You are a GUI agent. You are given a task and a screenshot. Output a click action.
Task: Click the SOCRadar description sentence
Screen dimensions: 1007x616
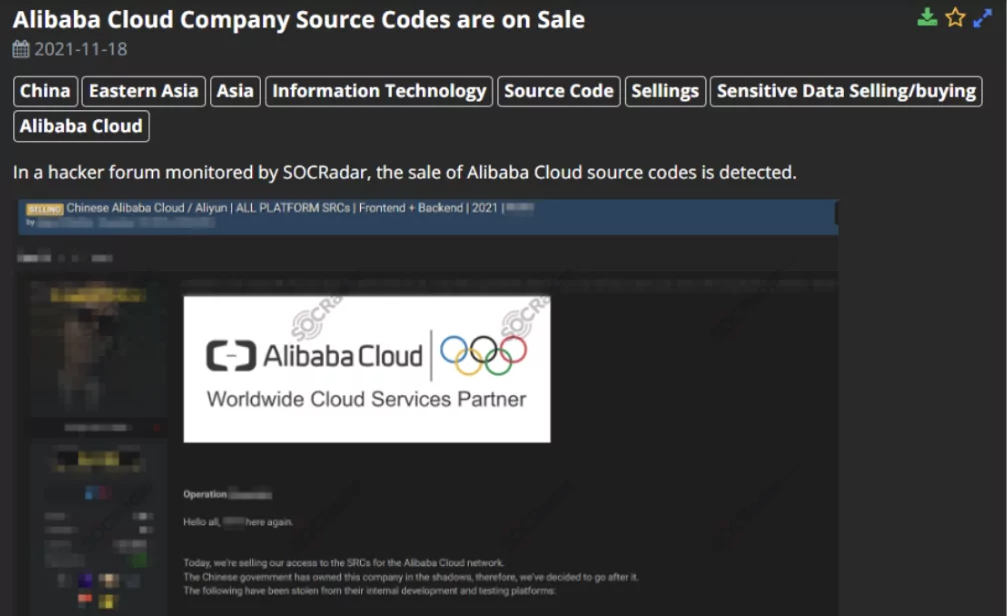[405, 172]
